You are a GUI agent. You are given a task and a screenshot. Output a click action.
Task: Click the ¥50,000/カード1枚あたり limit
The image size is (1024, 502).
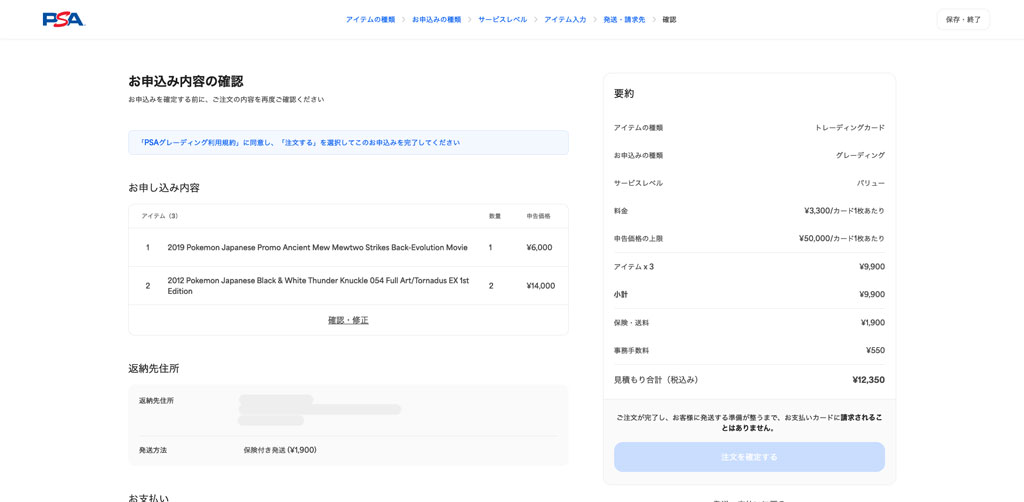click(842, 238)
